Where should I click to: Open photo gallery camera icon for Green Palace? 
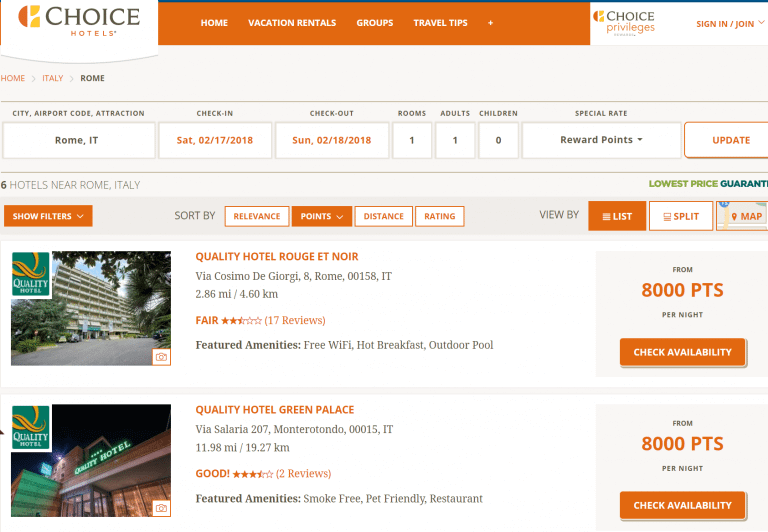tap(161, 508)
